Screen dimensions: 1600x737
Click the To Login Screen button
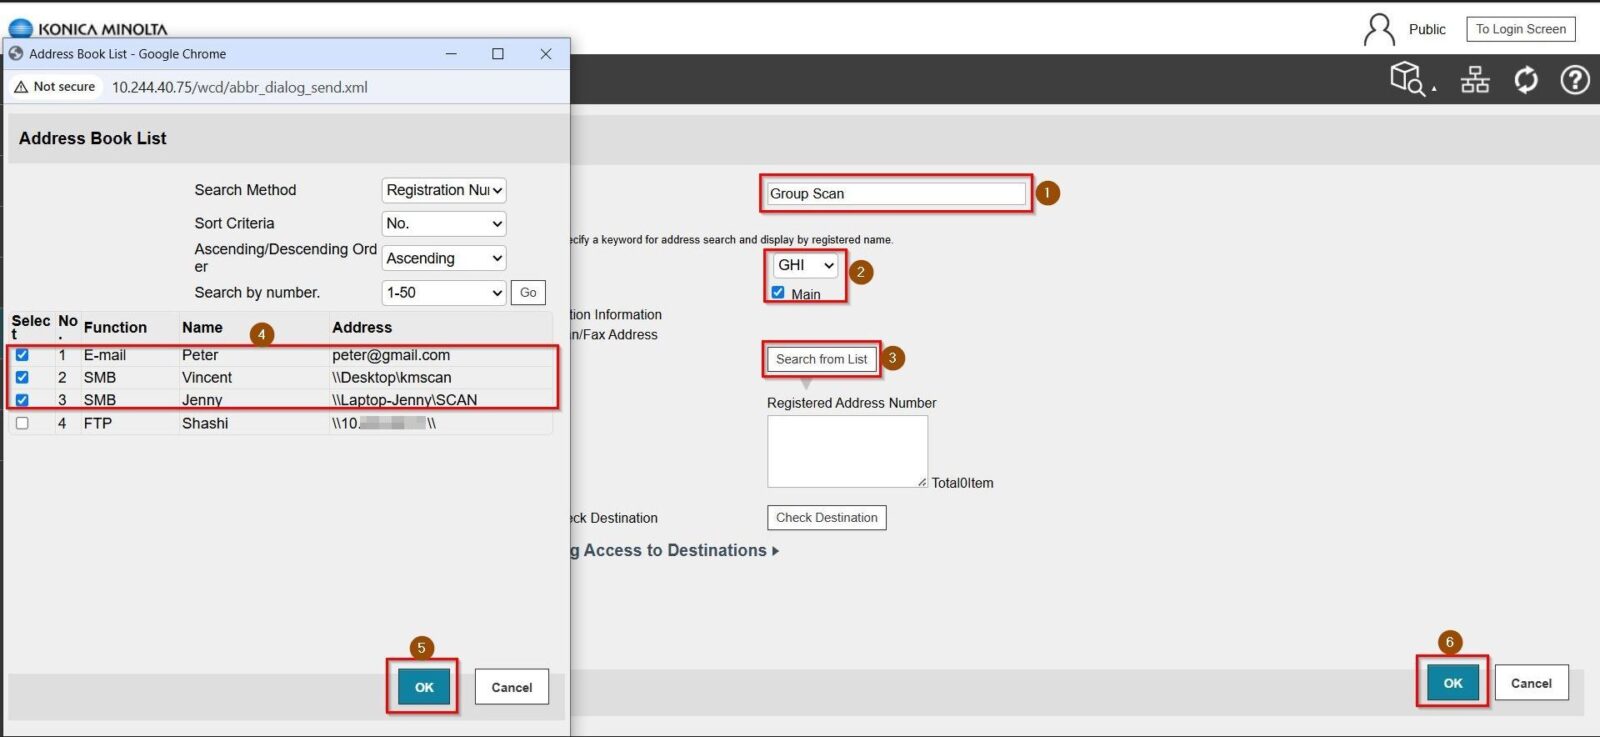[1520, 29]
